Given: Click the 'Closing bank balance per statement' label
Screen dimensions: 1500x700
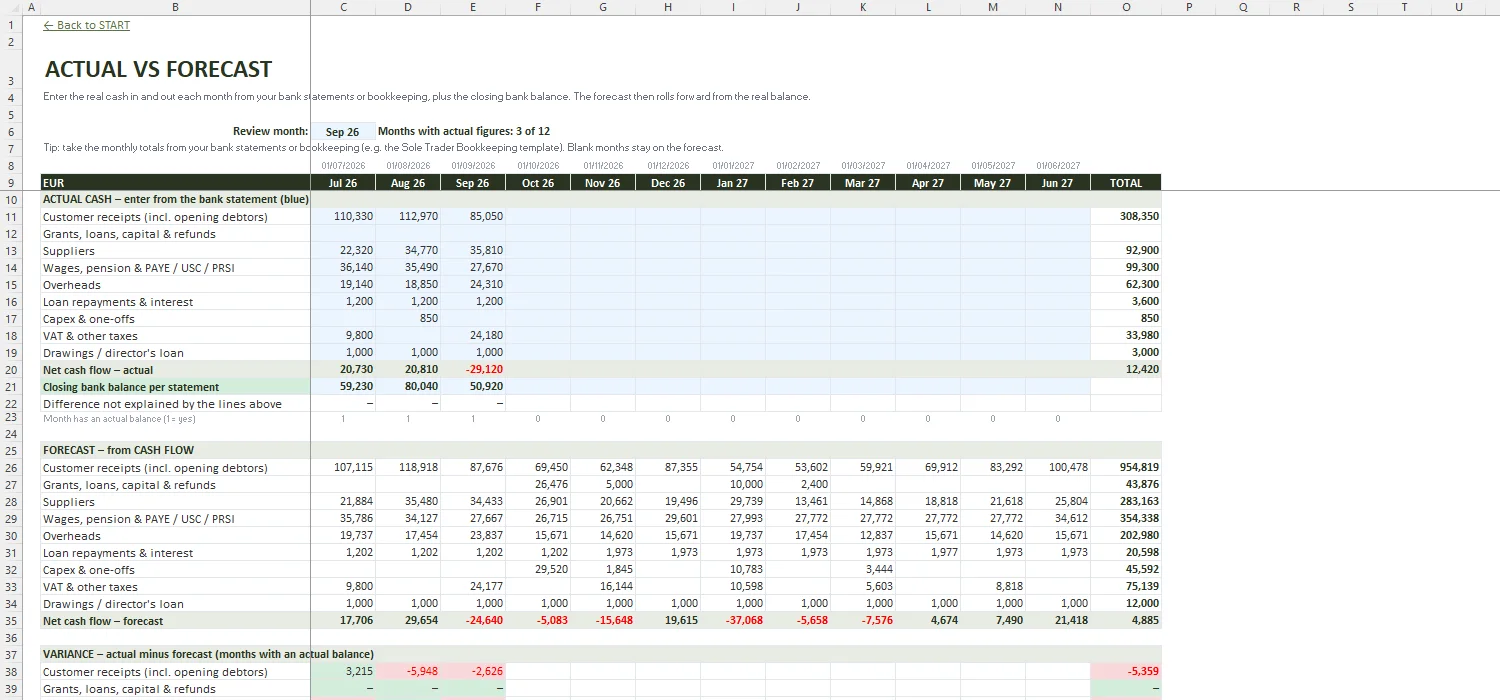Looking at the screenshot, I should click(x=131, y=387).
